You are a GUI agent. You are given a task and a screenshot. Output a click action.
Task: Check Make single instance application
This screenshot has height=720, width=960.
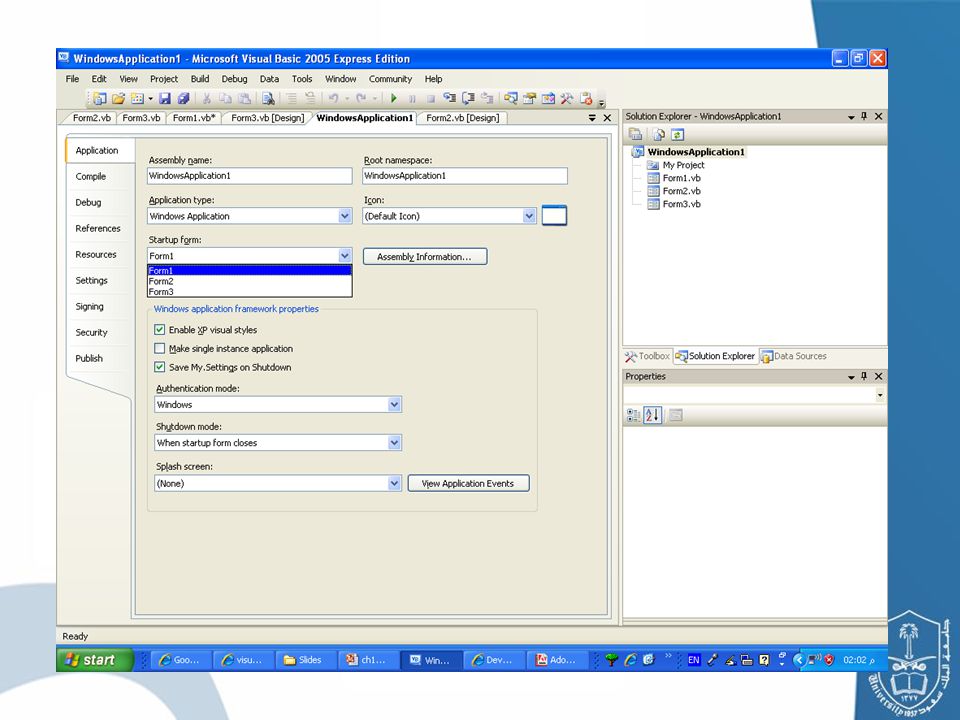pos(160,348)
